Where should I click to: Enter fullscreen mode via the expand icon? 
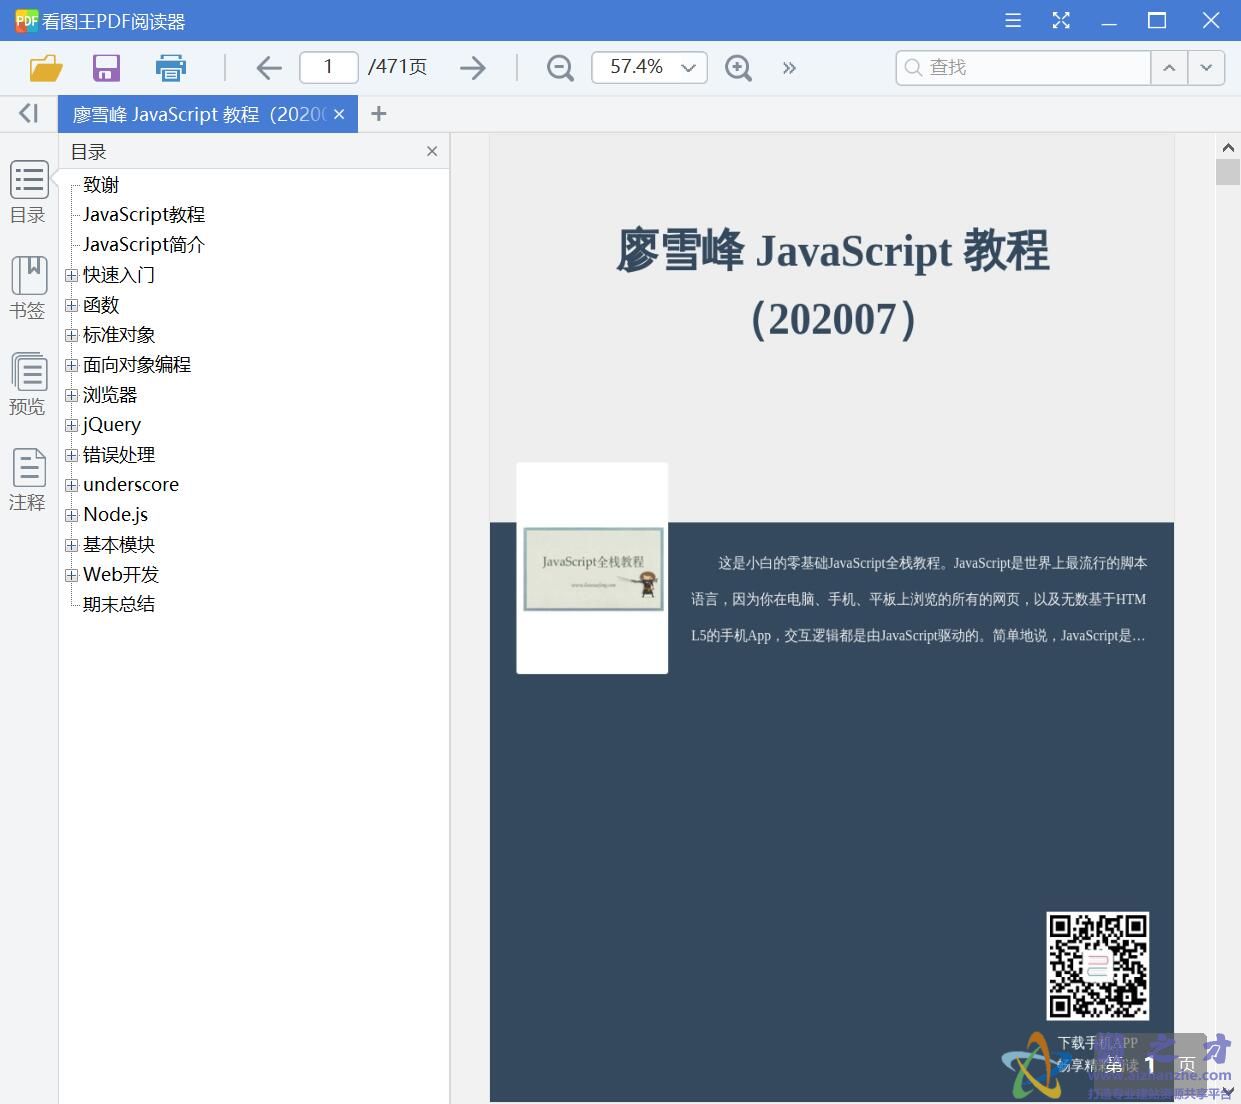coord(1061,20)
